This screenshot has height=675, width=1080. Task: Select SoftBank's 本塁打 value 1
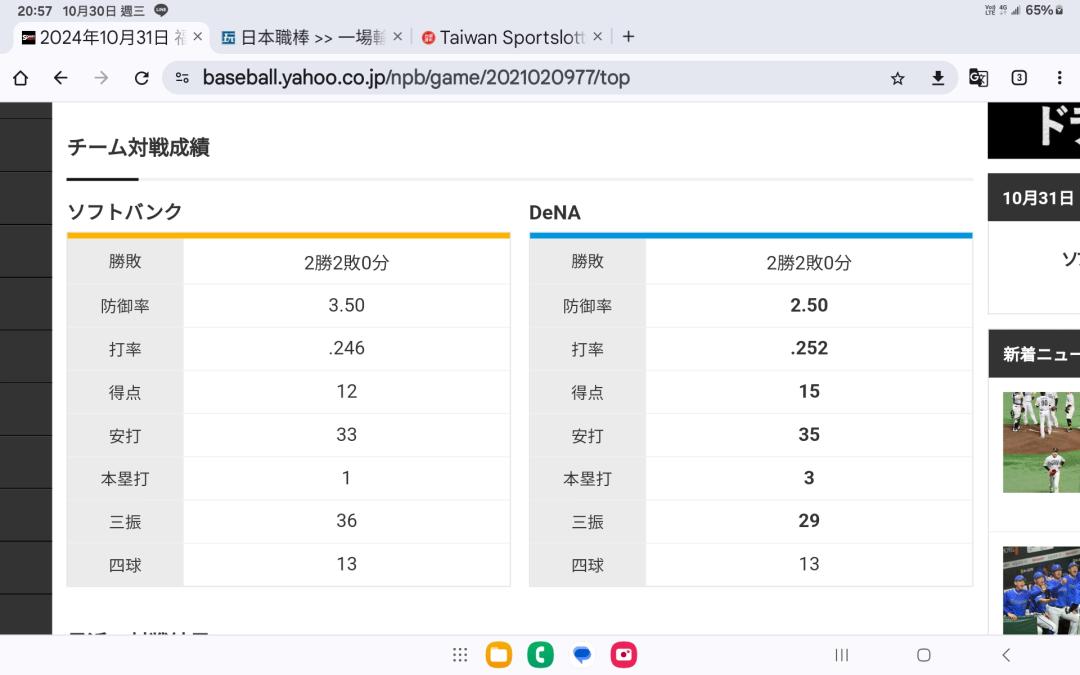[346, 478]
